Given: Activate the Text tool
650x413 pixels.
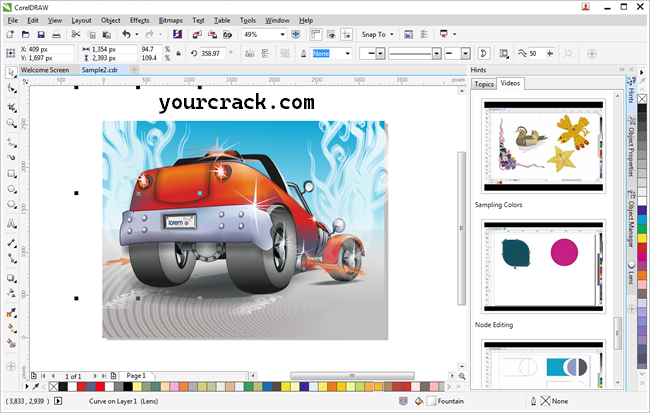Looking at the screenshot, I should 11,224.
